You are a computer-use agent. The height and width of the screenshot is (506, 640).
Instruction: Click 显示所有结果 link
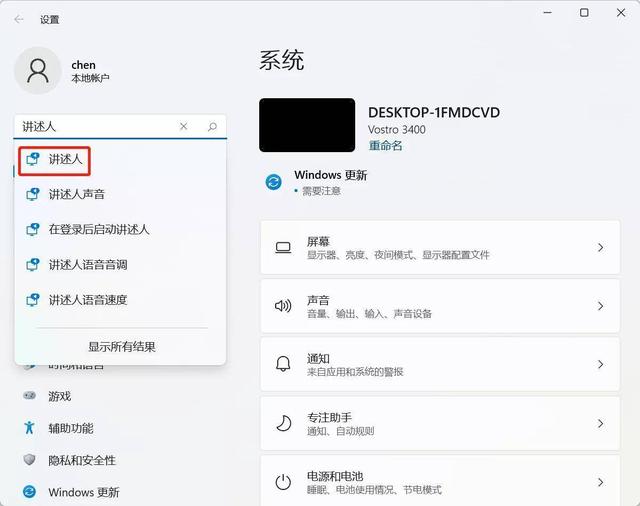coord(122,347)
